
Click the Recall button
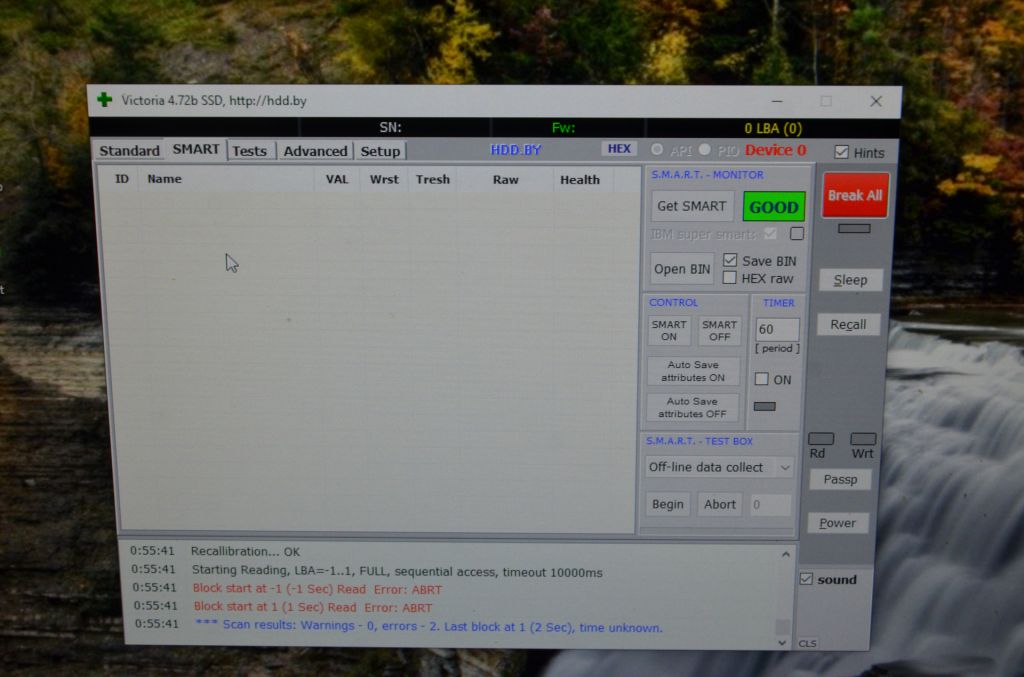coord(848,324)
